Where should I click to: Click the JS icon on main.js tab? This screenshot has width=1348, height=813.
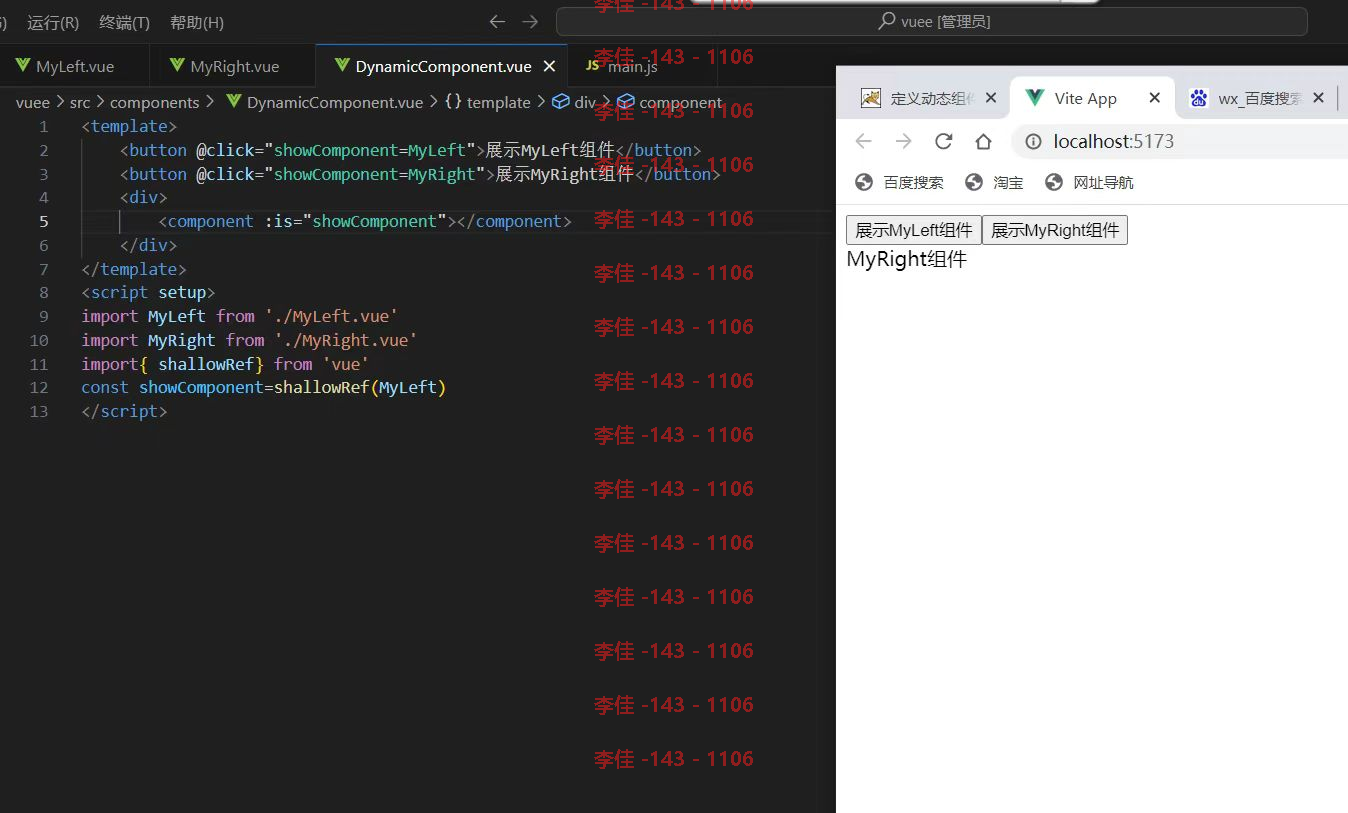(x=592, y=66)
